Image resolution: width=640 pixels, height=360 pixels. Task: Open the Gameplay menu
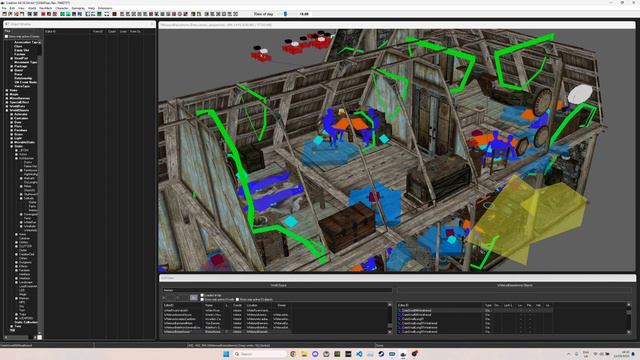pos(78,8)
